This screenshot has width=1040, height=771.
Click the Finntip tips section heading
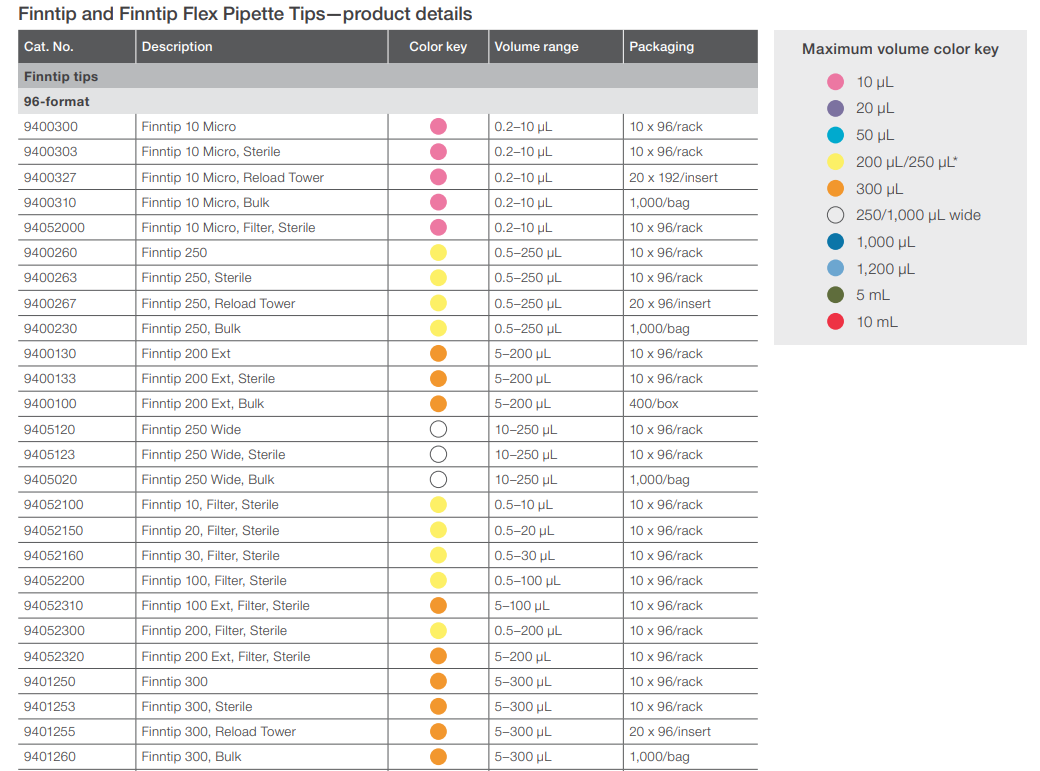click(61, 76)
